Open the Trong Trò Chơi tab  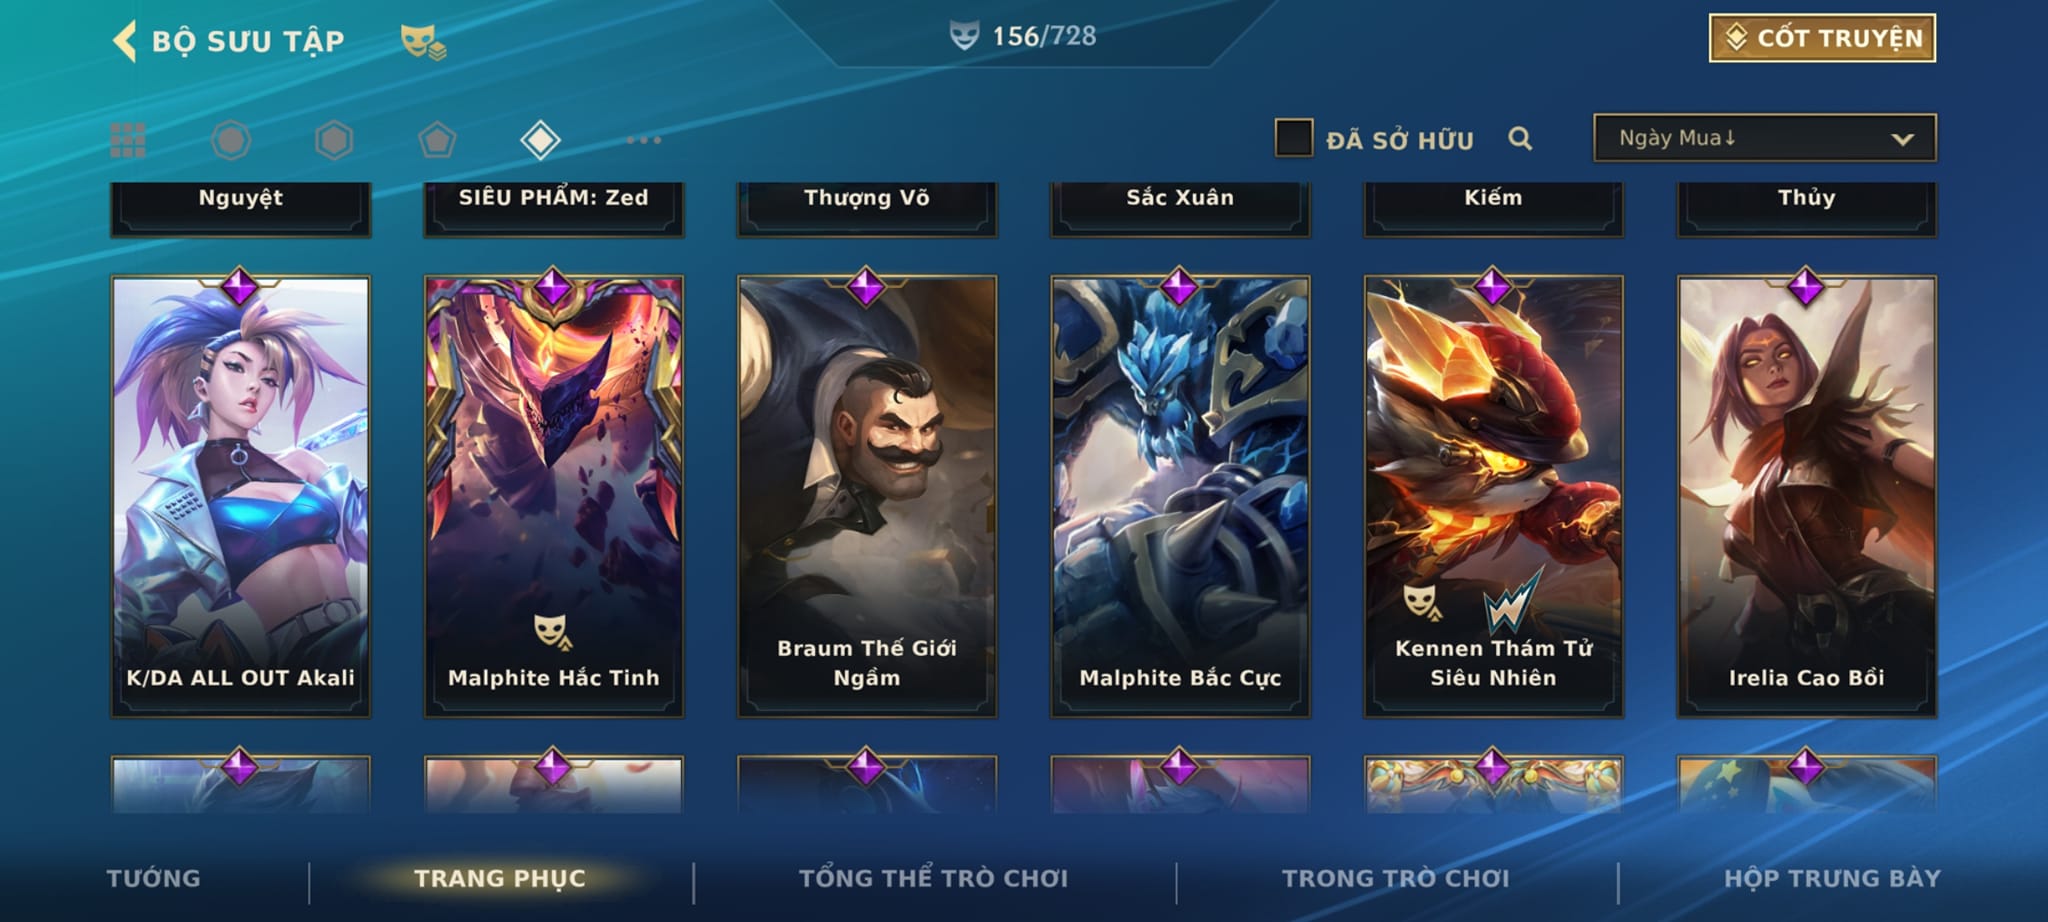pyautogui.click(x=1395, y=878)
